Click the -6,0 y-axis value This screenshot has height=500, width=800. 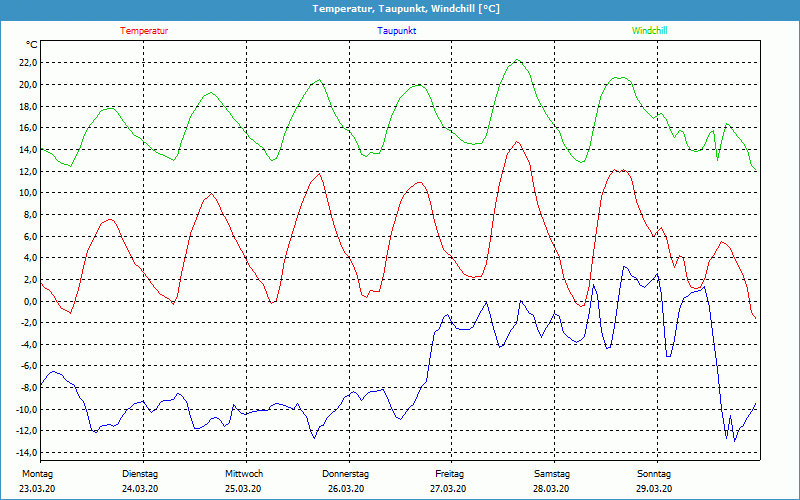point(29,366)
